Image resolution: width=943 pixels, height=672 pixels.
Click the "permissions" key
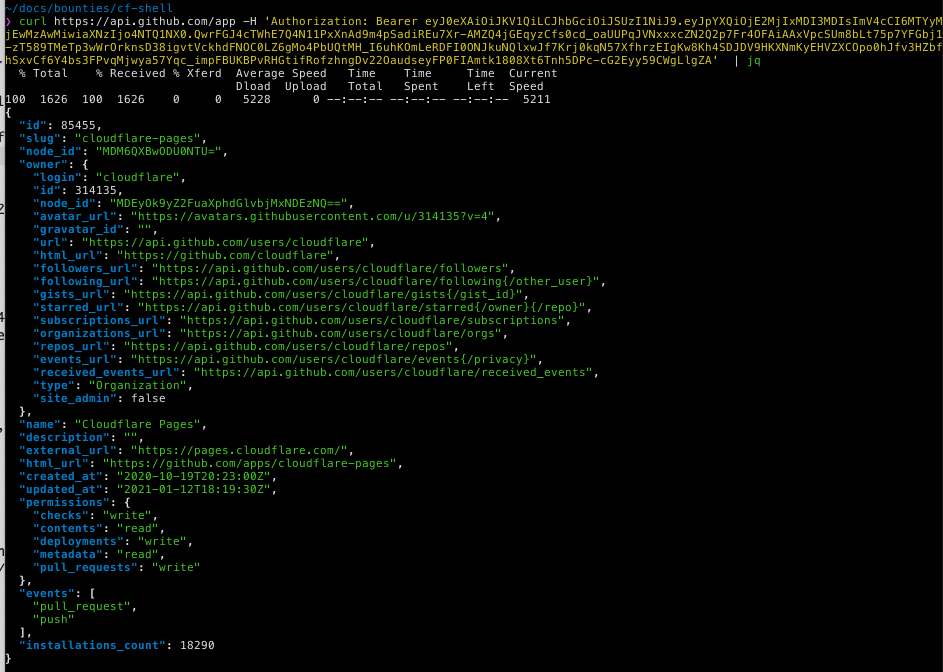pos(64,503)
